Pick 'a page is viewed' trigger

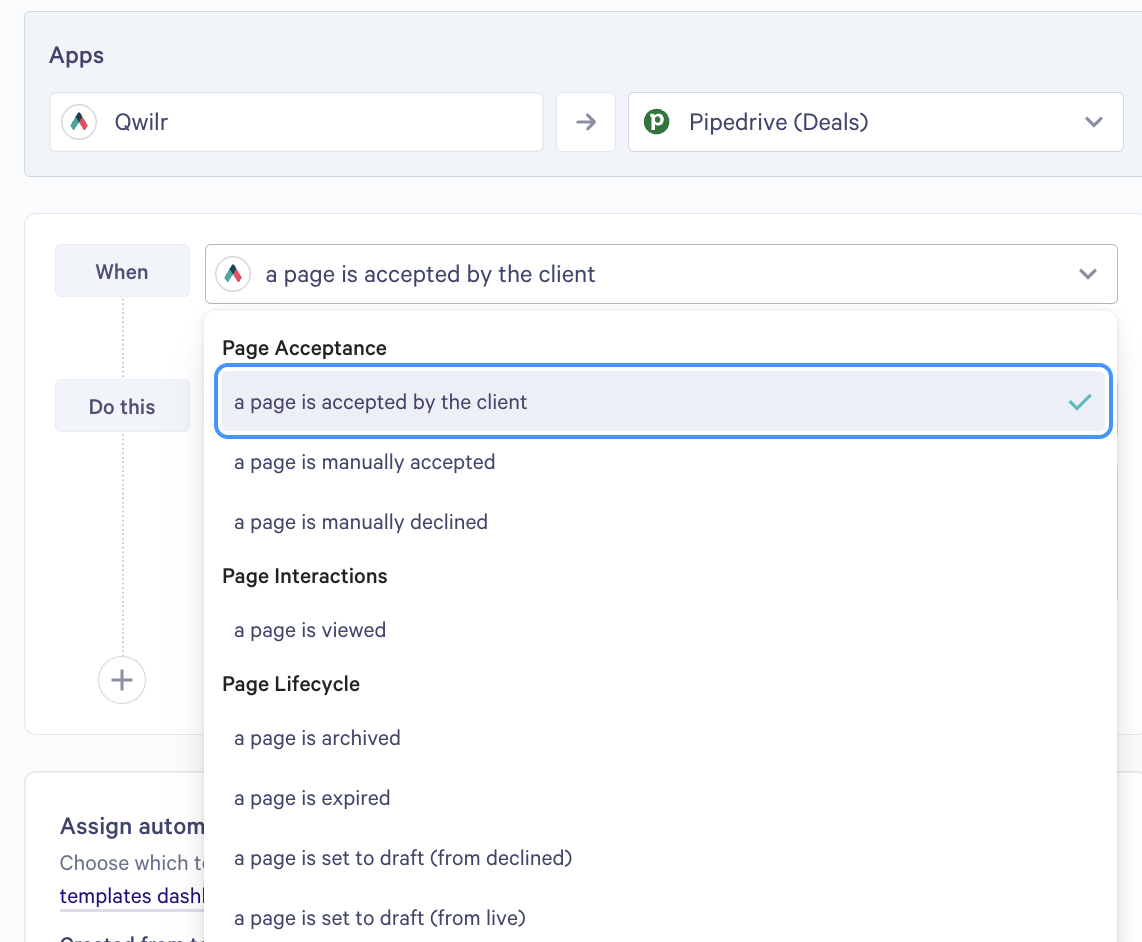661,629
